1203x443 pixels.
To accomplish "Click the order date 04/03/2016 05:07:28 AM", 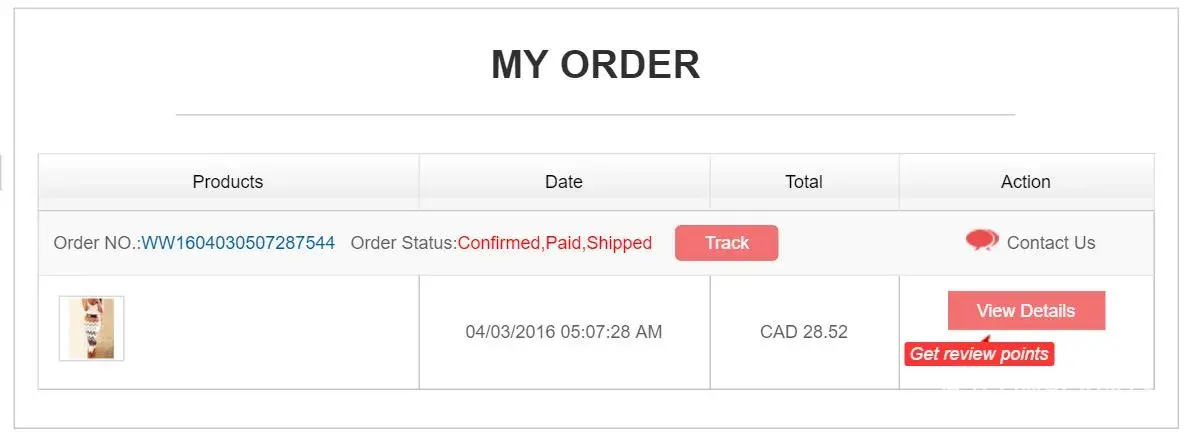I will (x=564, y=332).
